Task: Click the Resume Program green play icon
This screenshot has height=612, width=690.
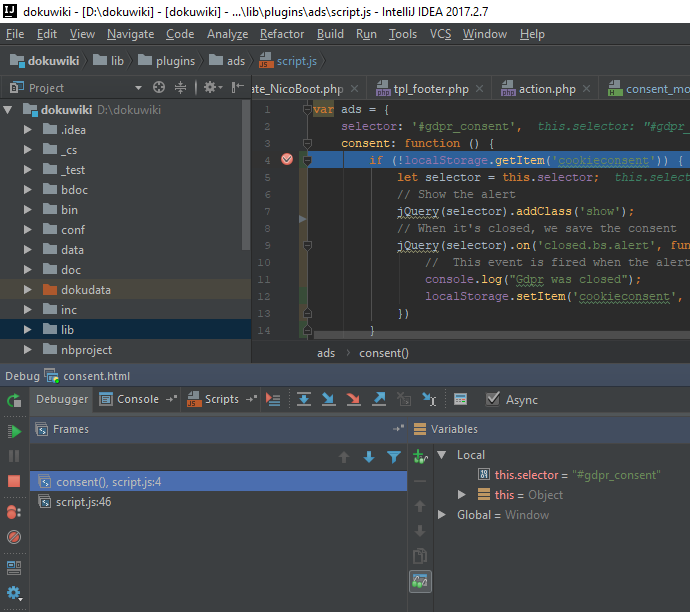Action: (x=14, y=431)
